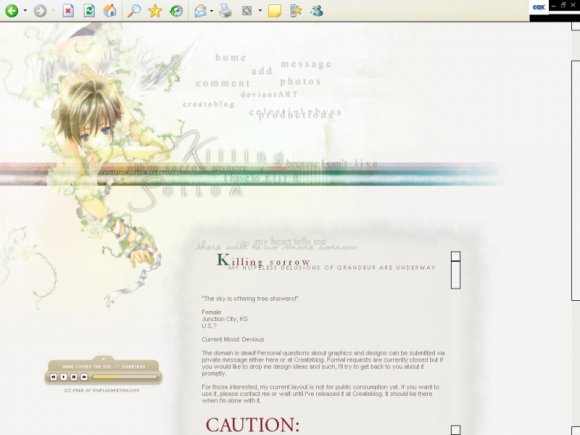This screenshot has height=435, width=580.
Task: Click the 'Junction City, KS' location text
Action: (x=225, y=319)
